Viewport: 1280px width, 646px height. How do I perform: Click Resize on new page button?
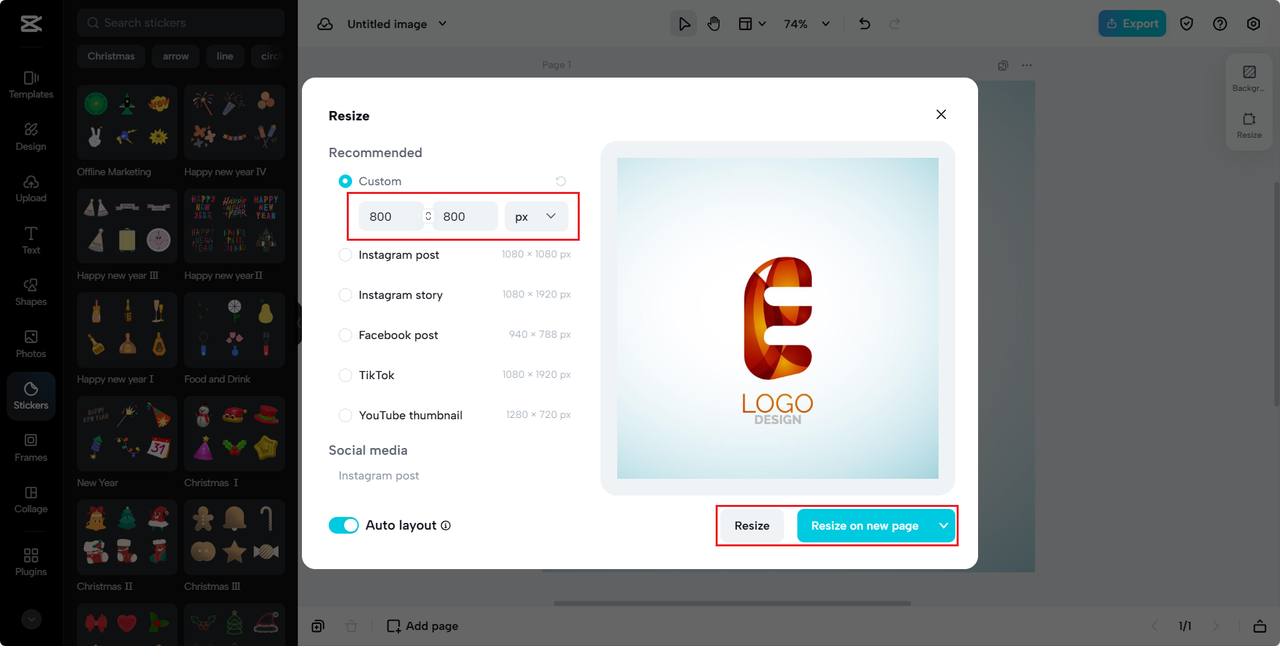coord(864,526)
